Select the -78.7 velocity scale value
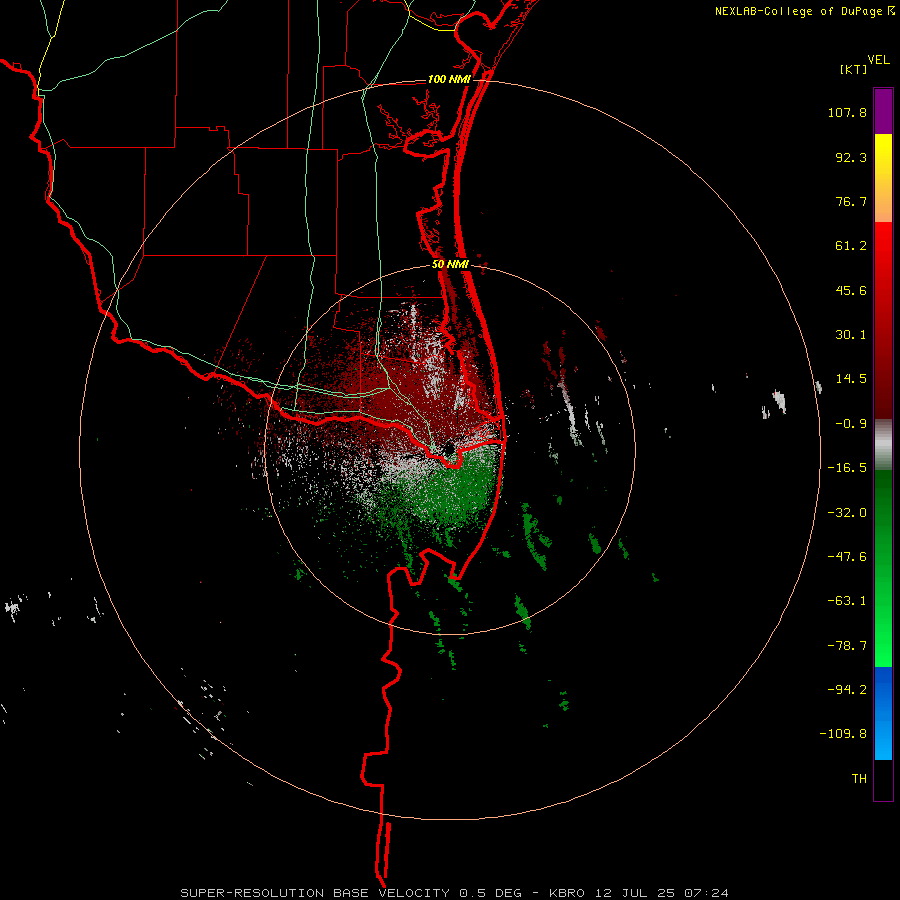Viewport: 900px width, 900px height. (x=847, y=646)
